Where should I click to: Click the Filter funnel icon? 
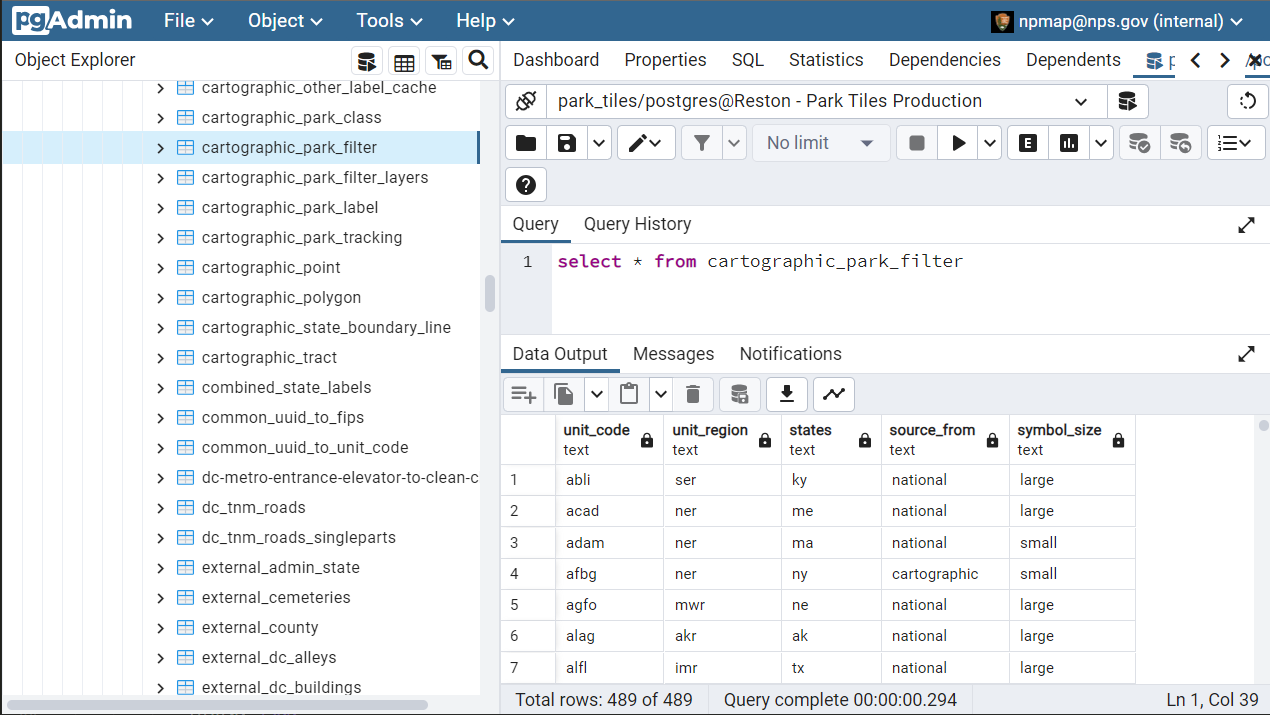(x=702, y=143)
